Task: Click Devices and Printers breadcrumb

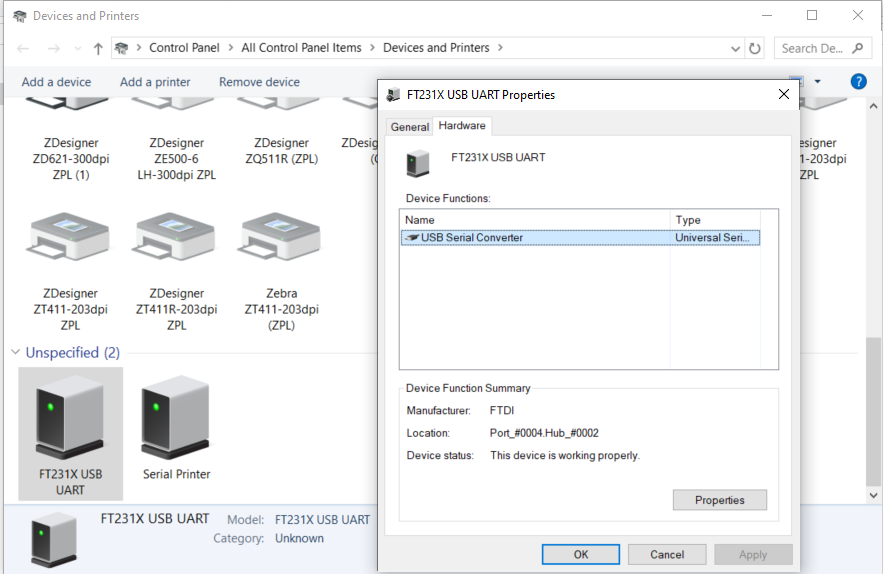Action: 436,48
